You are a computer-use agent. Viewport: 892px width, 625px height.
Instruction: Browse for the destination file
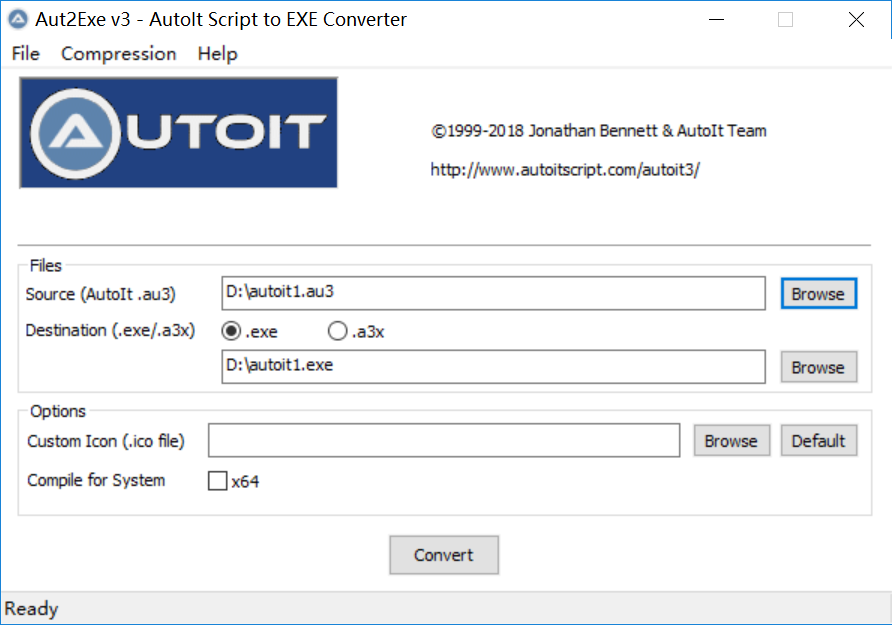pyautogui.click(x=819, y=367)
